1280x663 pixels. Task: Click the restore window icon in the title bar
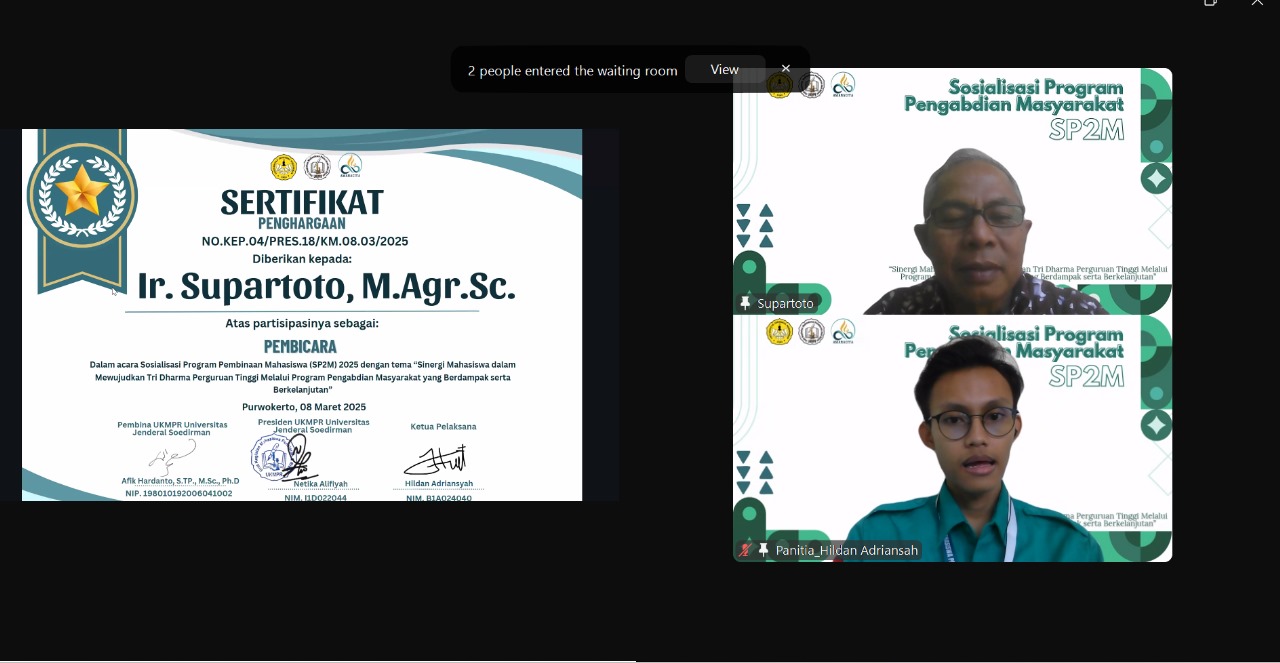point(1210,3)
